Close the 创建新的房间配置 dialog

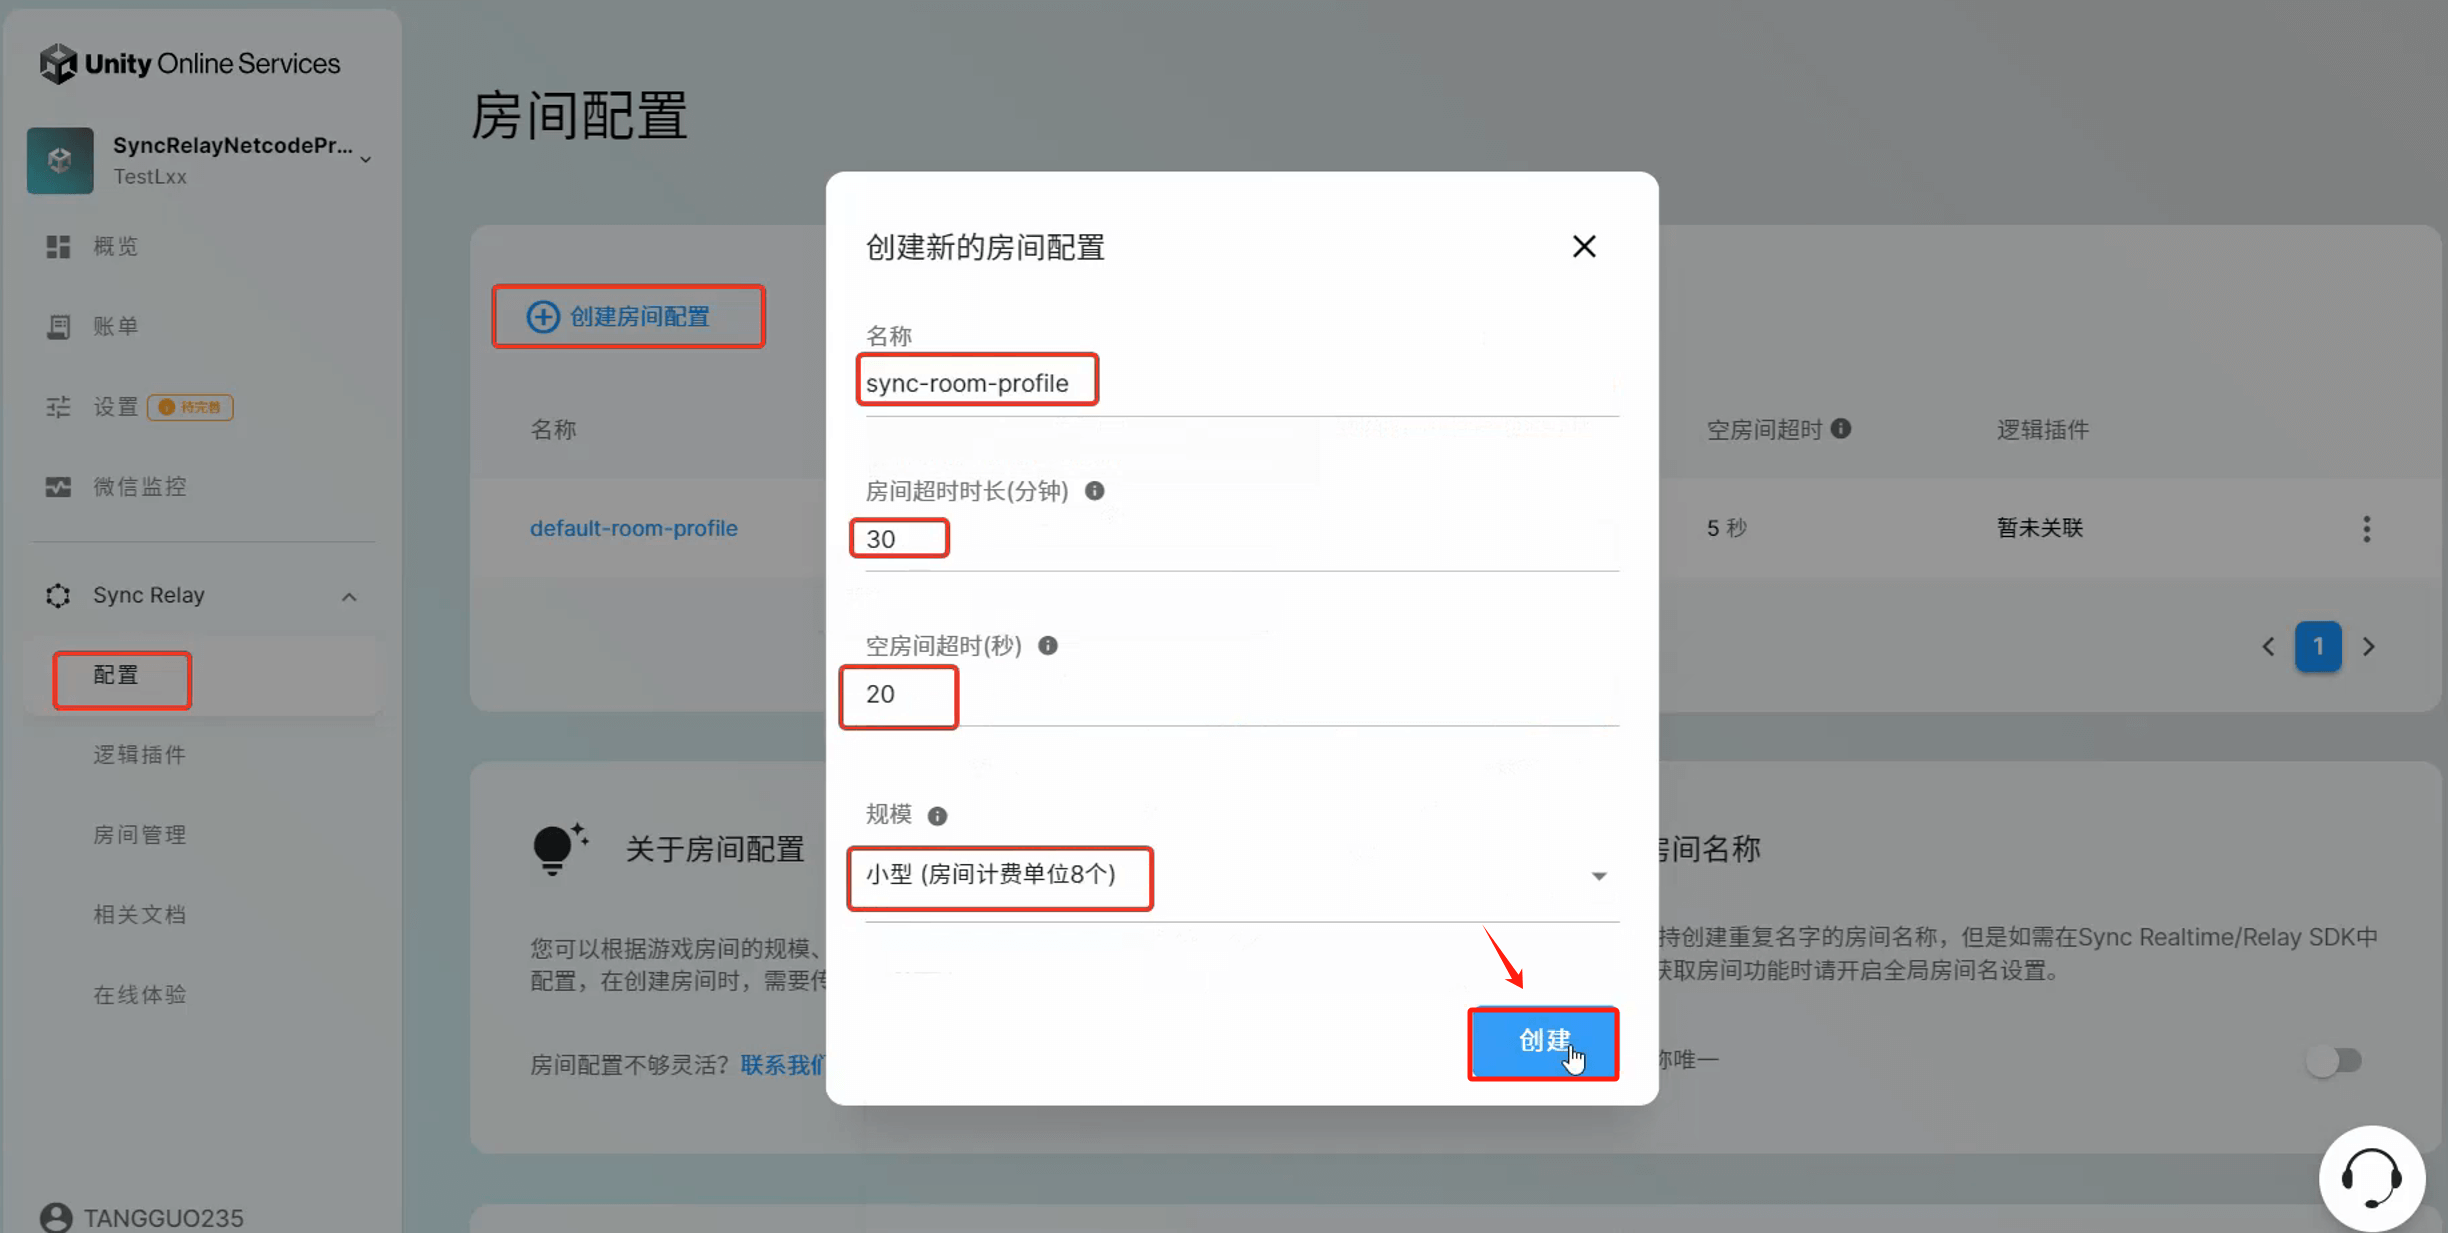click(x=1584, y=247)
